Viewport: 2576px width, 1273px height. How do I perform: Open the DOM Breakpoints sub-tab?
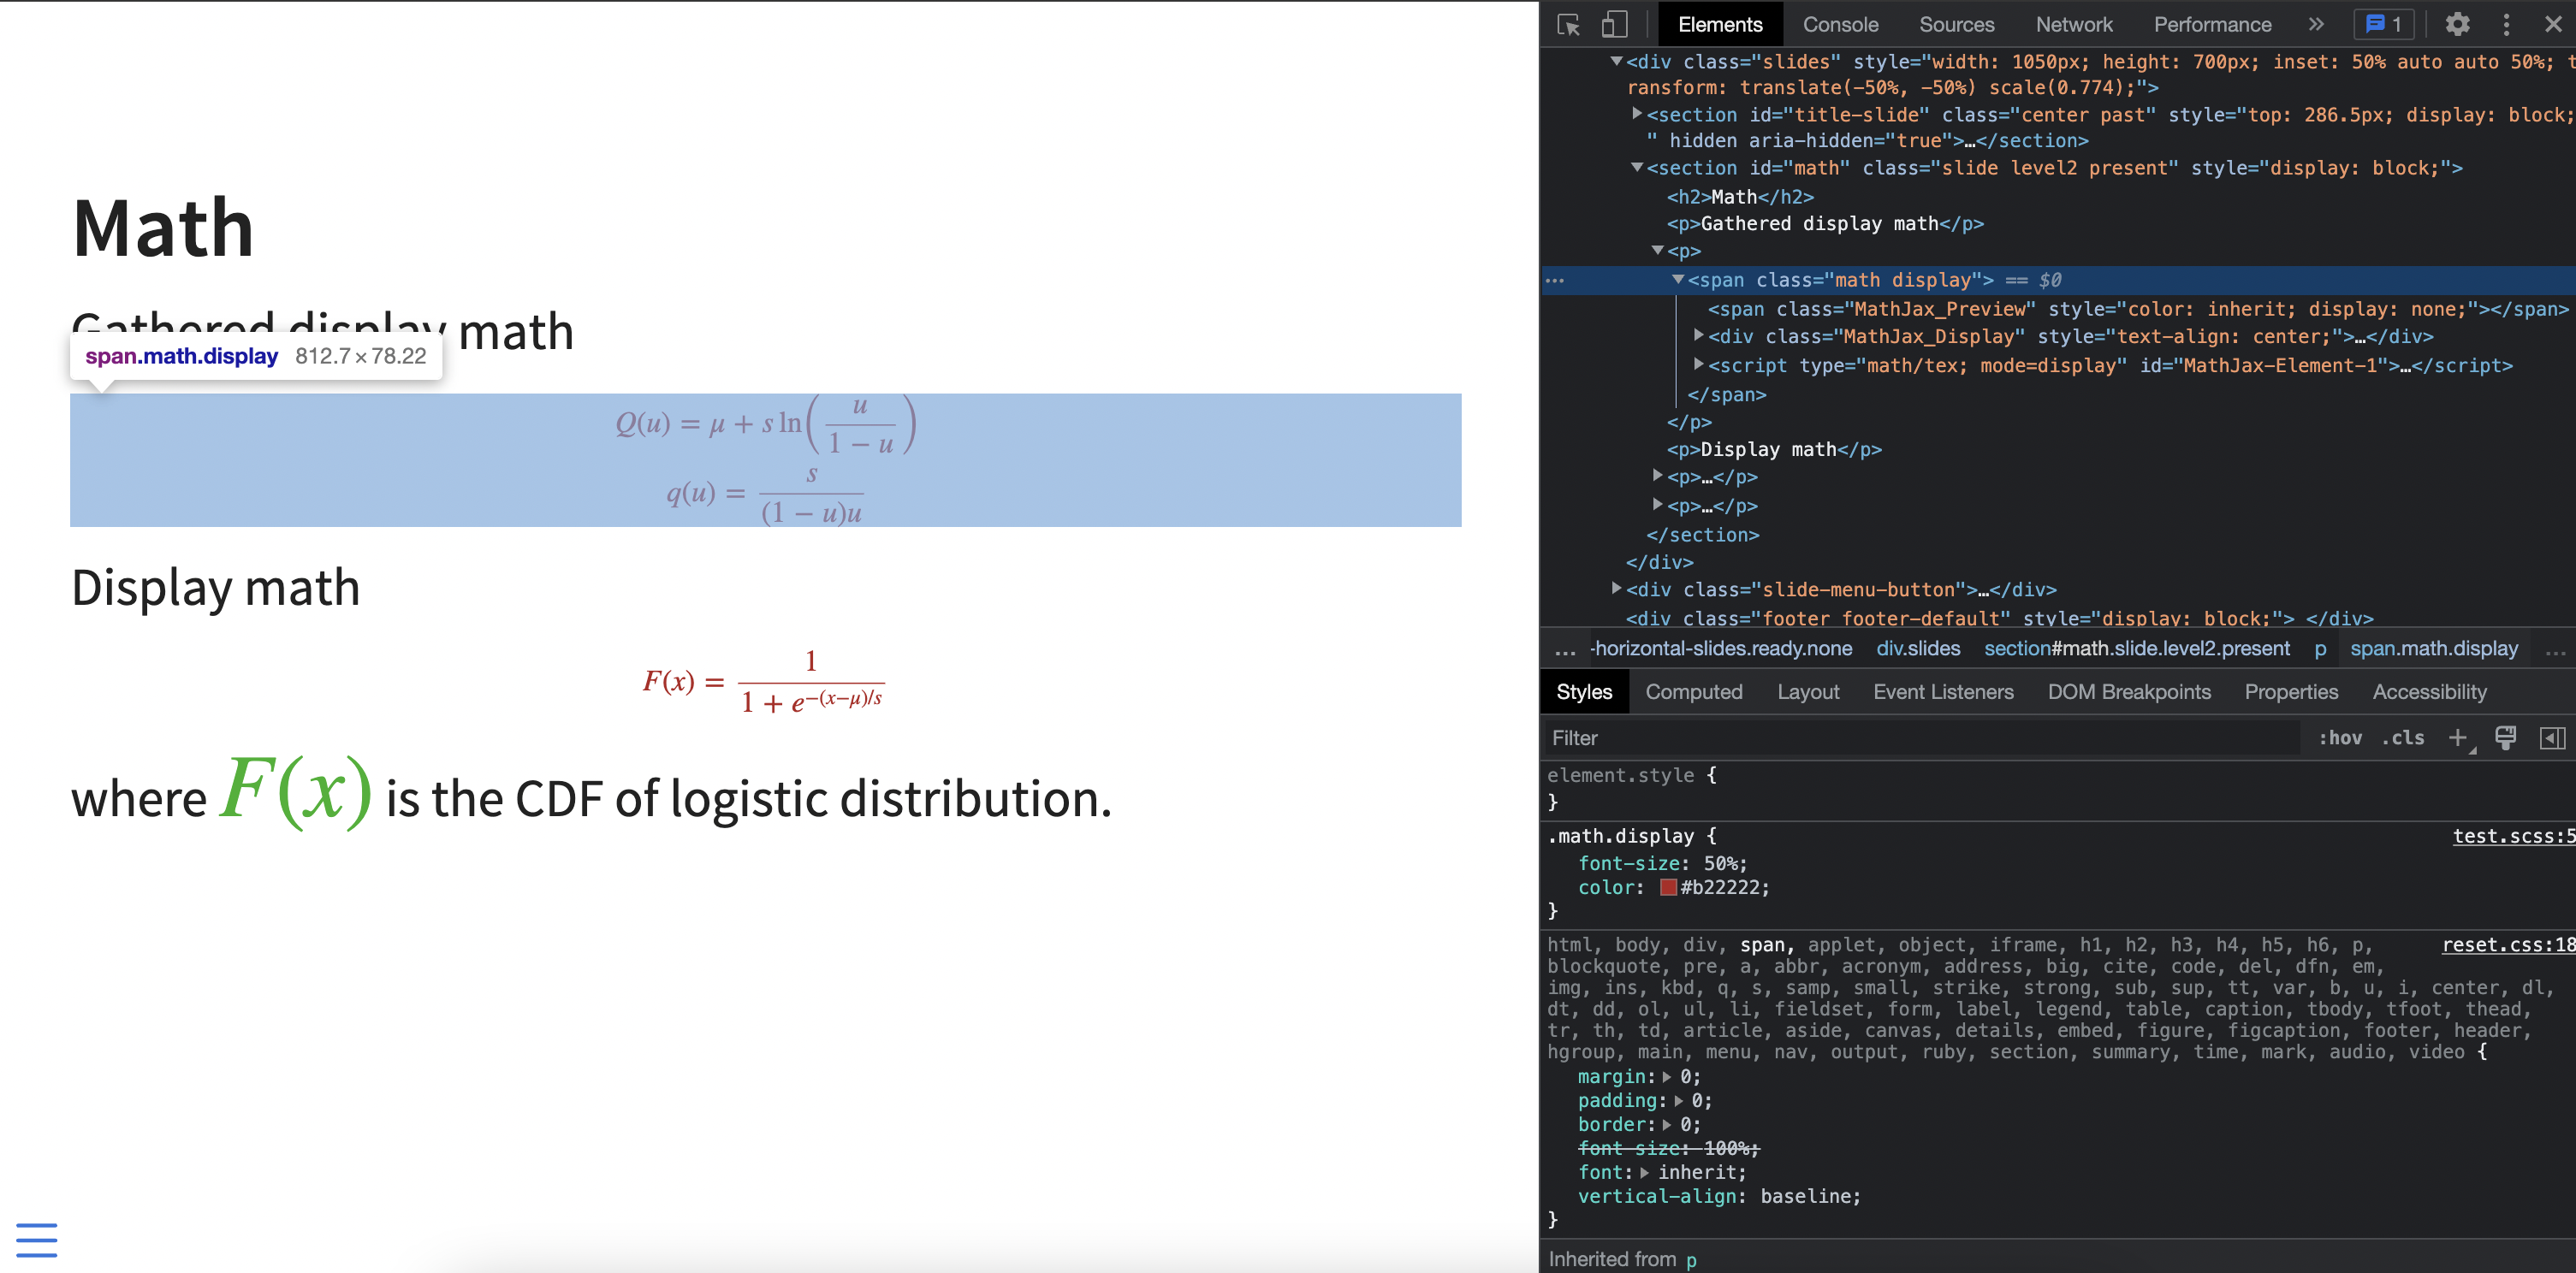tap(2129, 692)
